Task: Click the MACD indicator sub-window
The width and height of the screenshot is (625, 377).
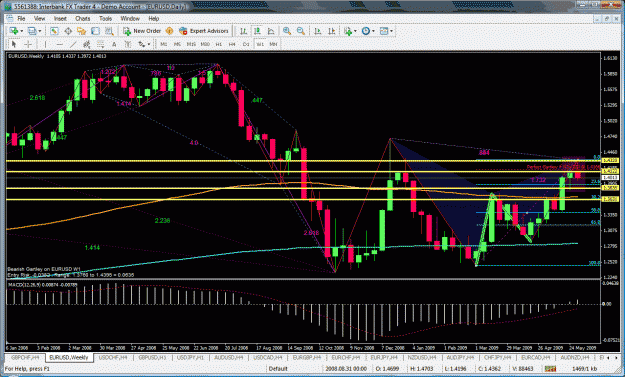Action: click(x=303, y=311)
